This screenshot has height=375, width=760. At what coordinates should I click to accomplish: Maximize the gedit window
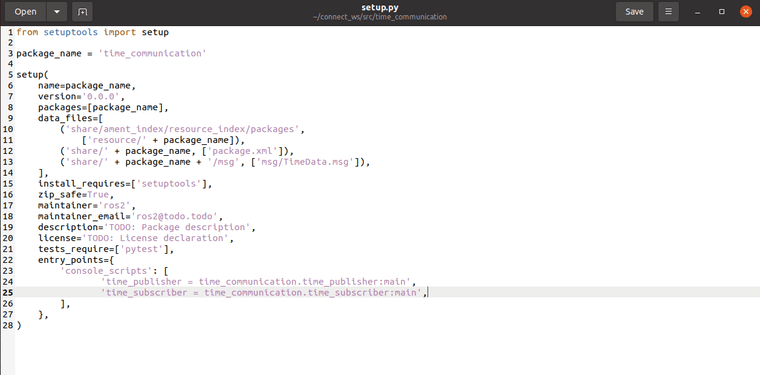[722, 12]
